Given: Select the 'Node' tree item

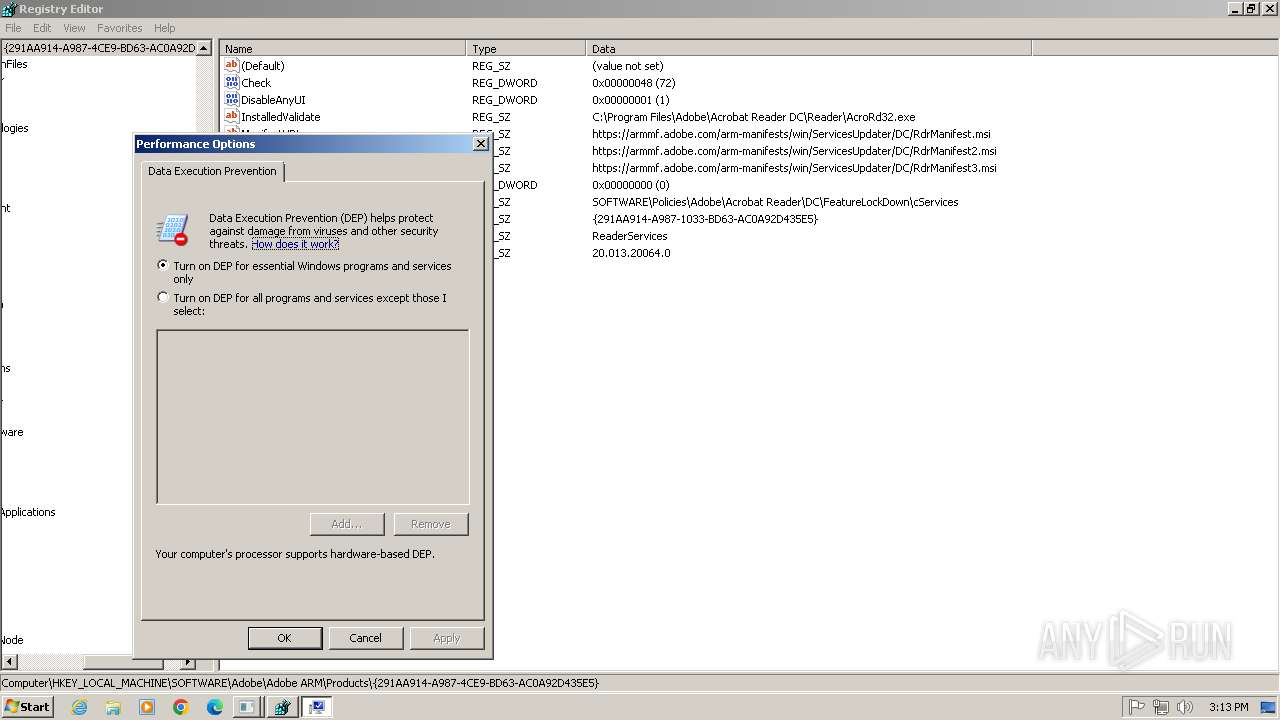Looking at the screenshot, I should [12, 640].
